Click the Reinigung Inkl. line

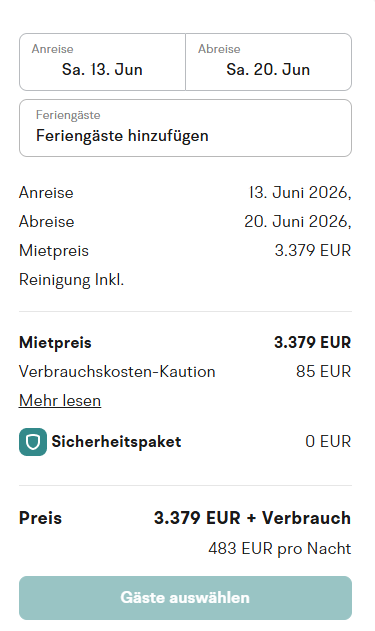click(x=72, y=280)
